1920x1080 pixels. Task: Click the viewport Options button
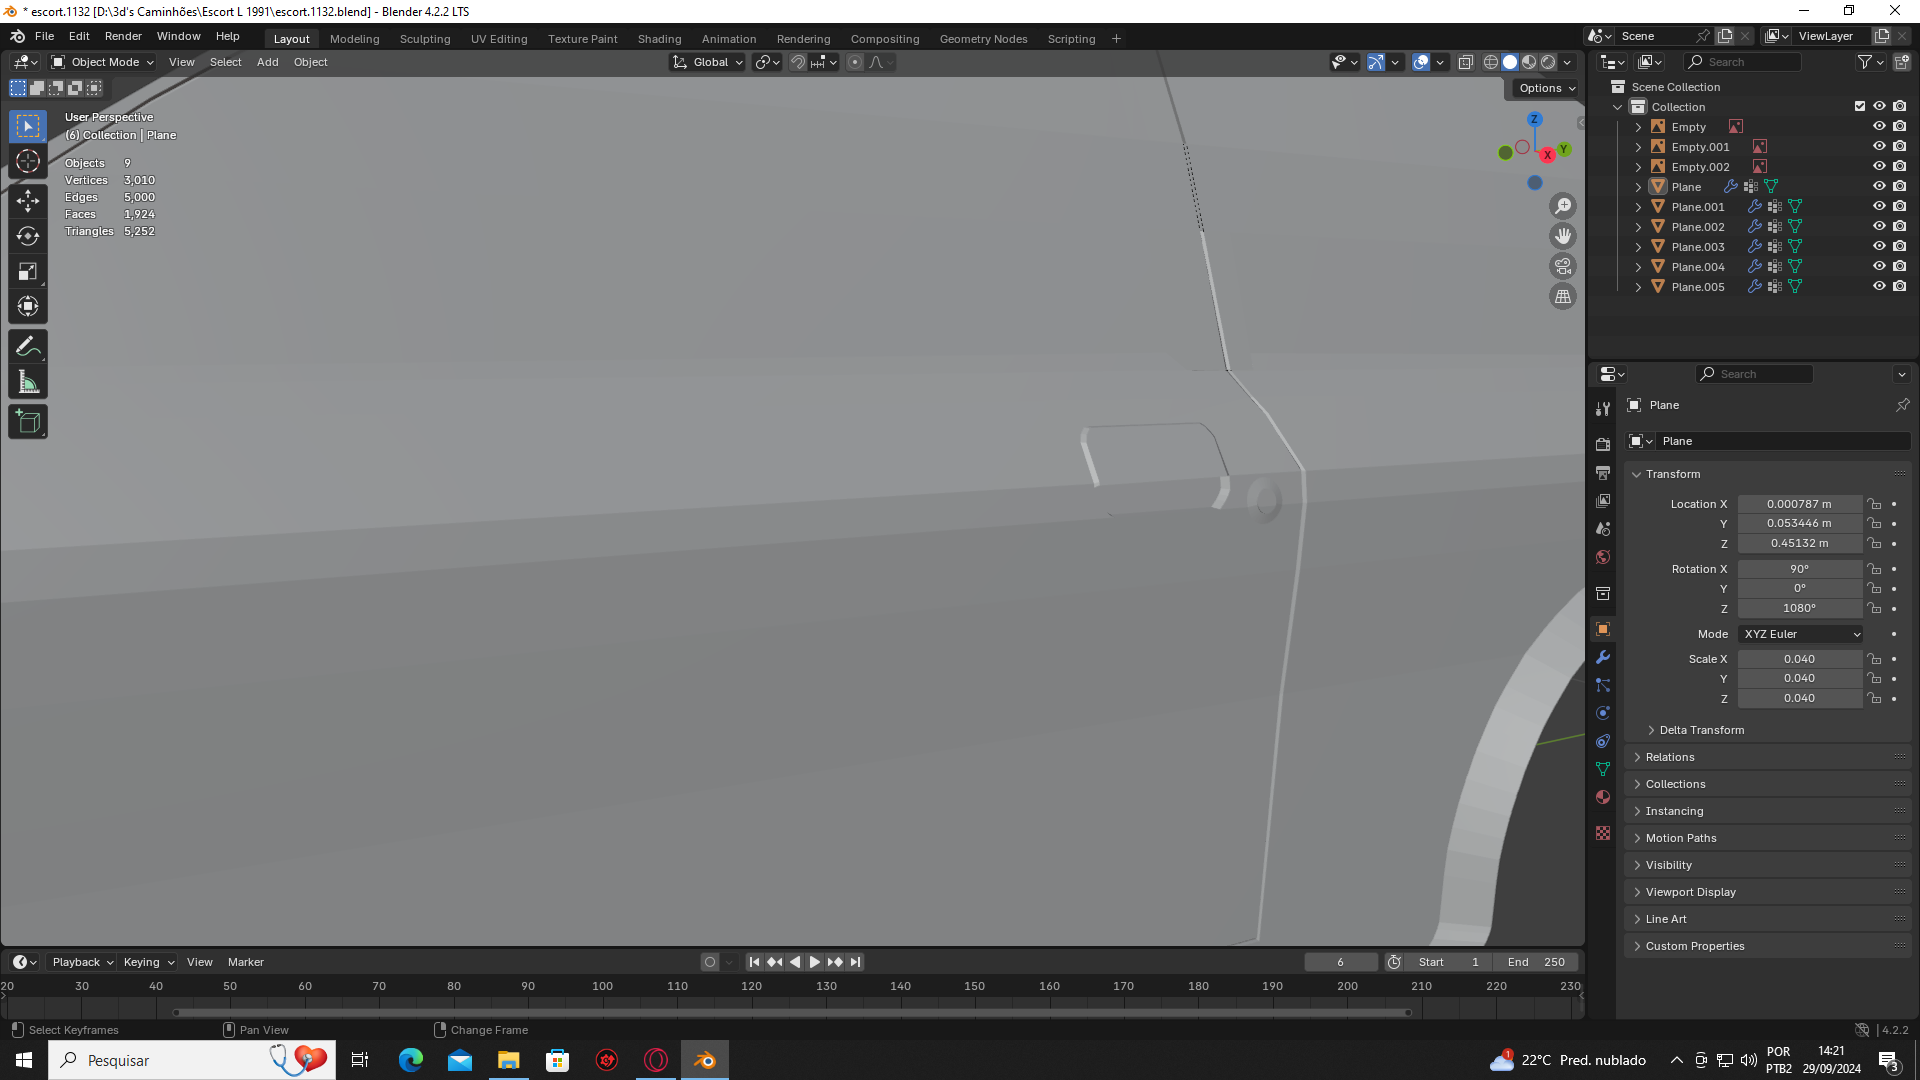pos(1546,88)
